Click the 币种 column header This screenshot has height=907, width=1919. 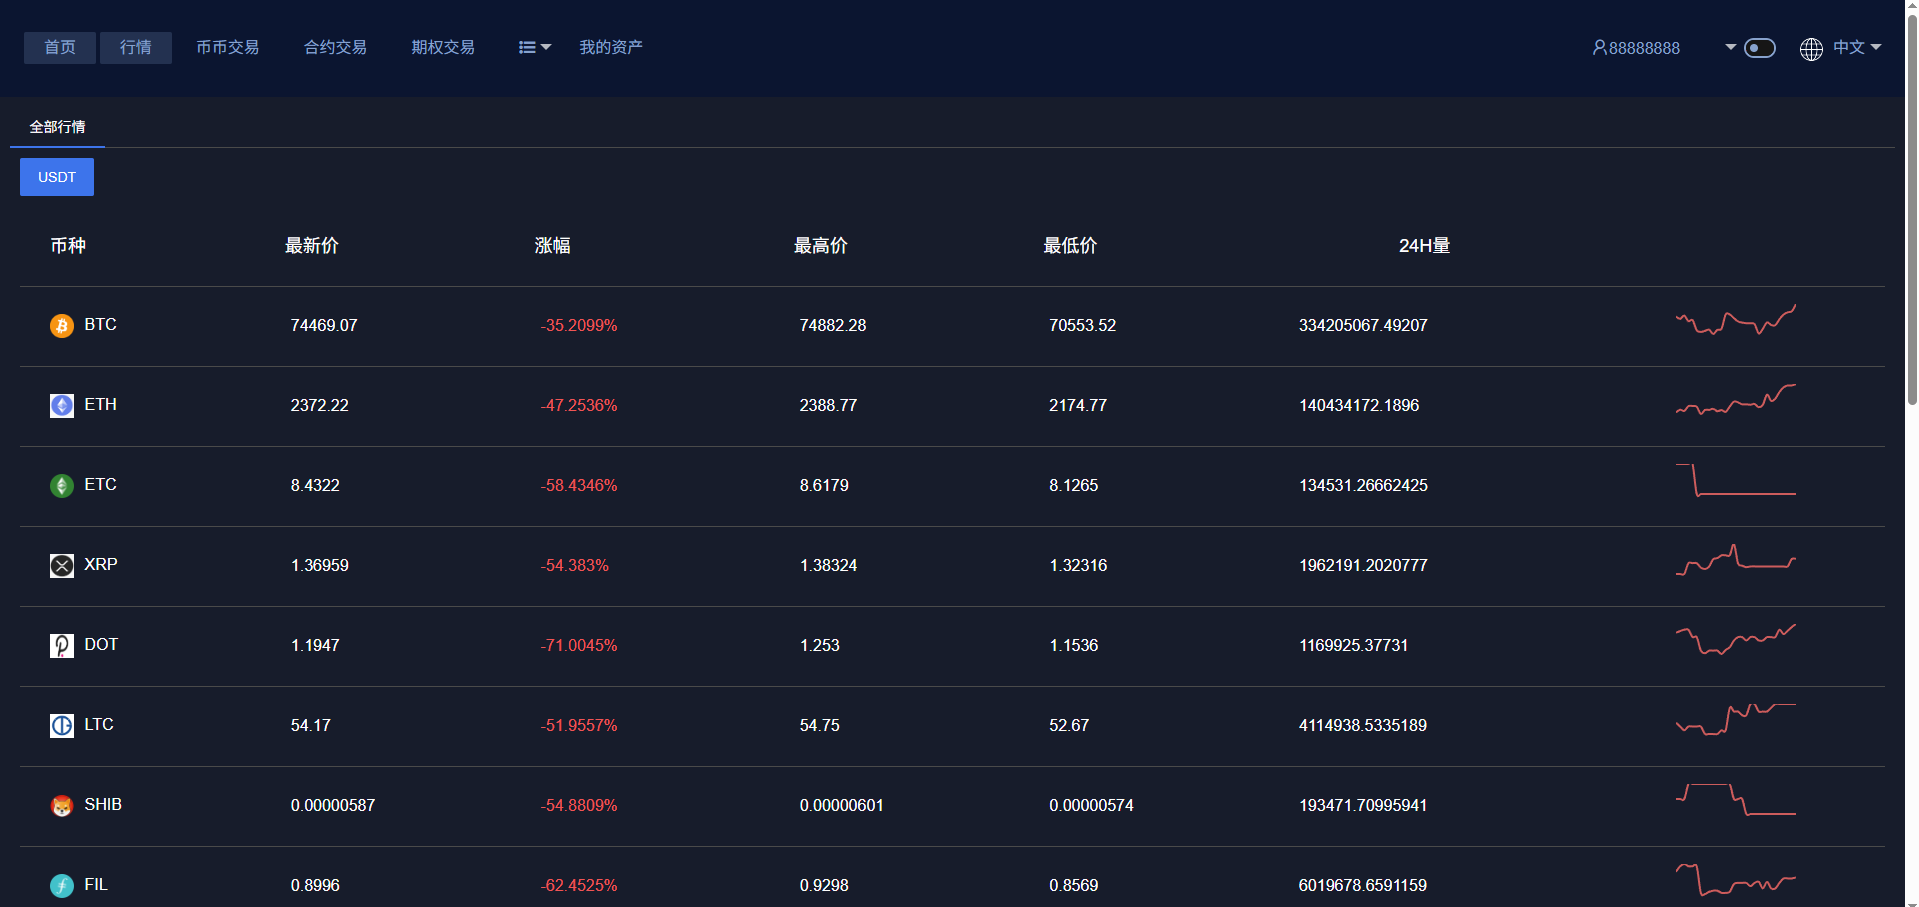coord(68,246)
